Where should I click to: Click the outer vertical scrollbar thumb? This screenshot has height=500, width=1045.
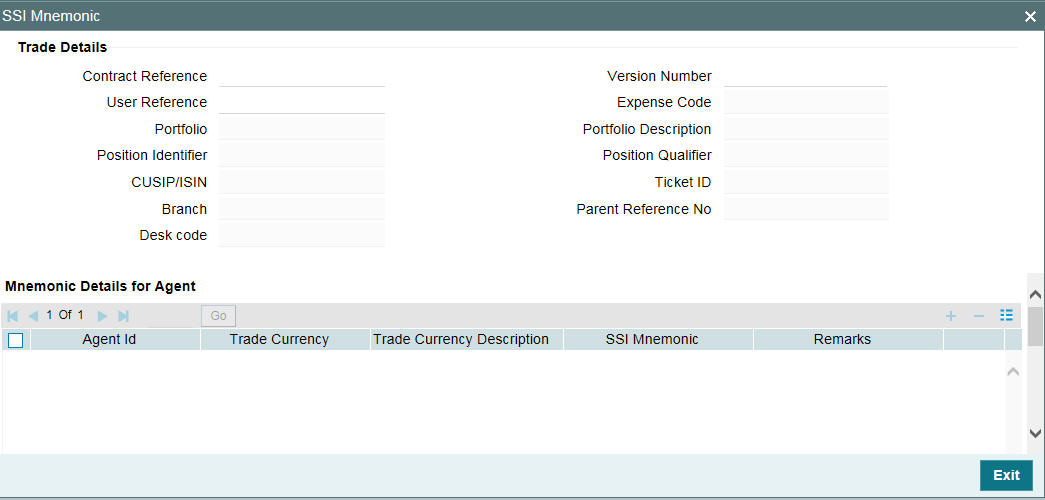click(x=1035, y=327)
